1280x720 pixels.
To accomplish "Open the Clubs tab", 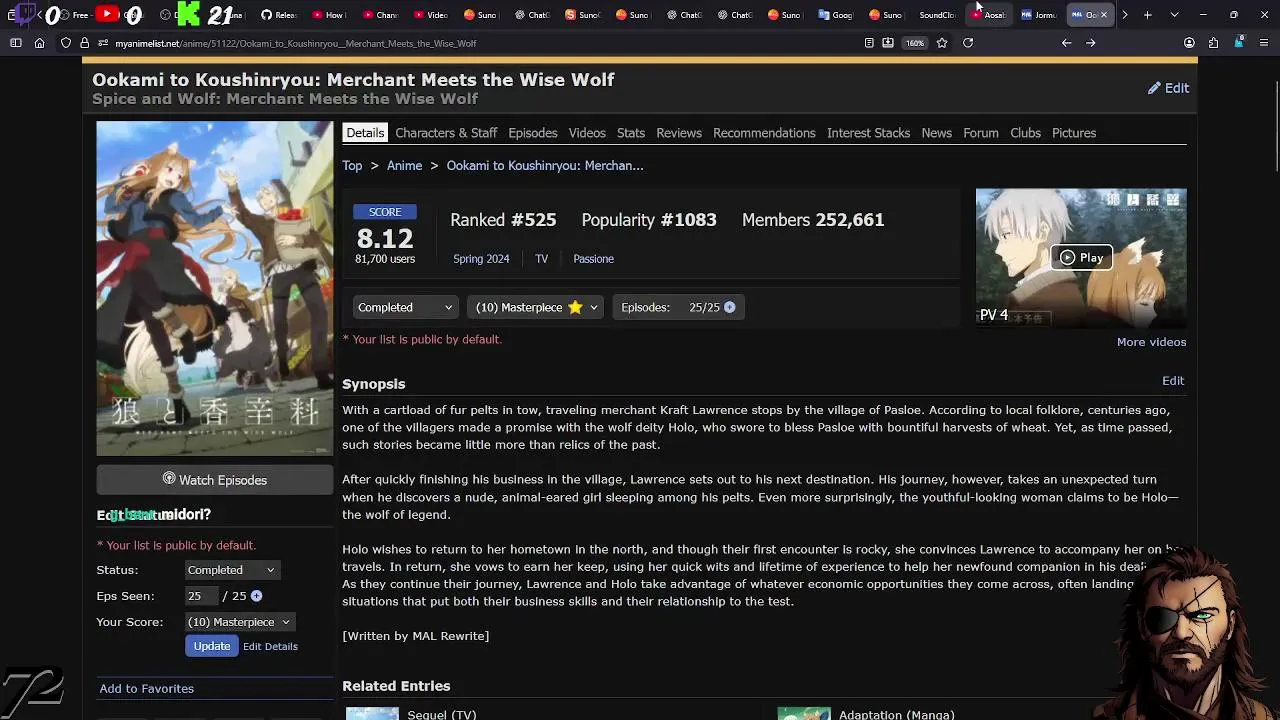I will (1025, 133).
